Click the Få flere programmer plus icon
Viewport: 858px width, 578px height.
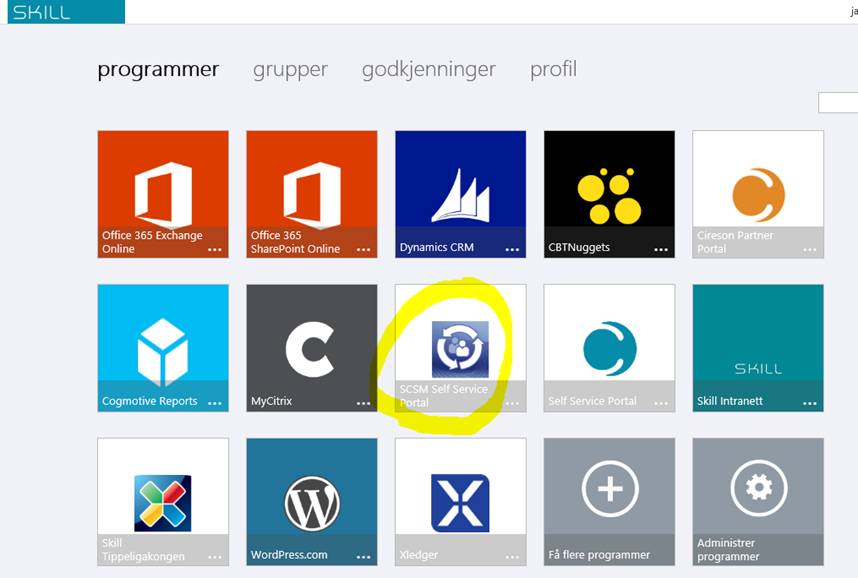coord(610,488)
